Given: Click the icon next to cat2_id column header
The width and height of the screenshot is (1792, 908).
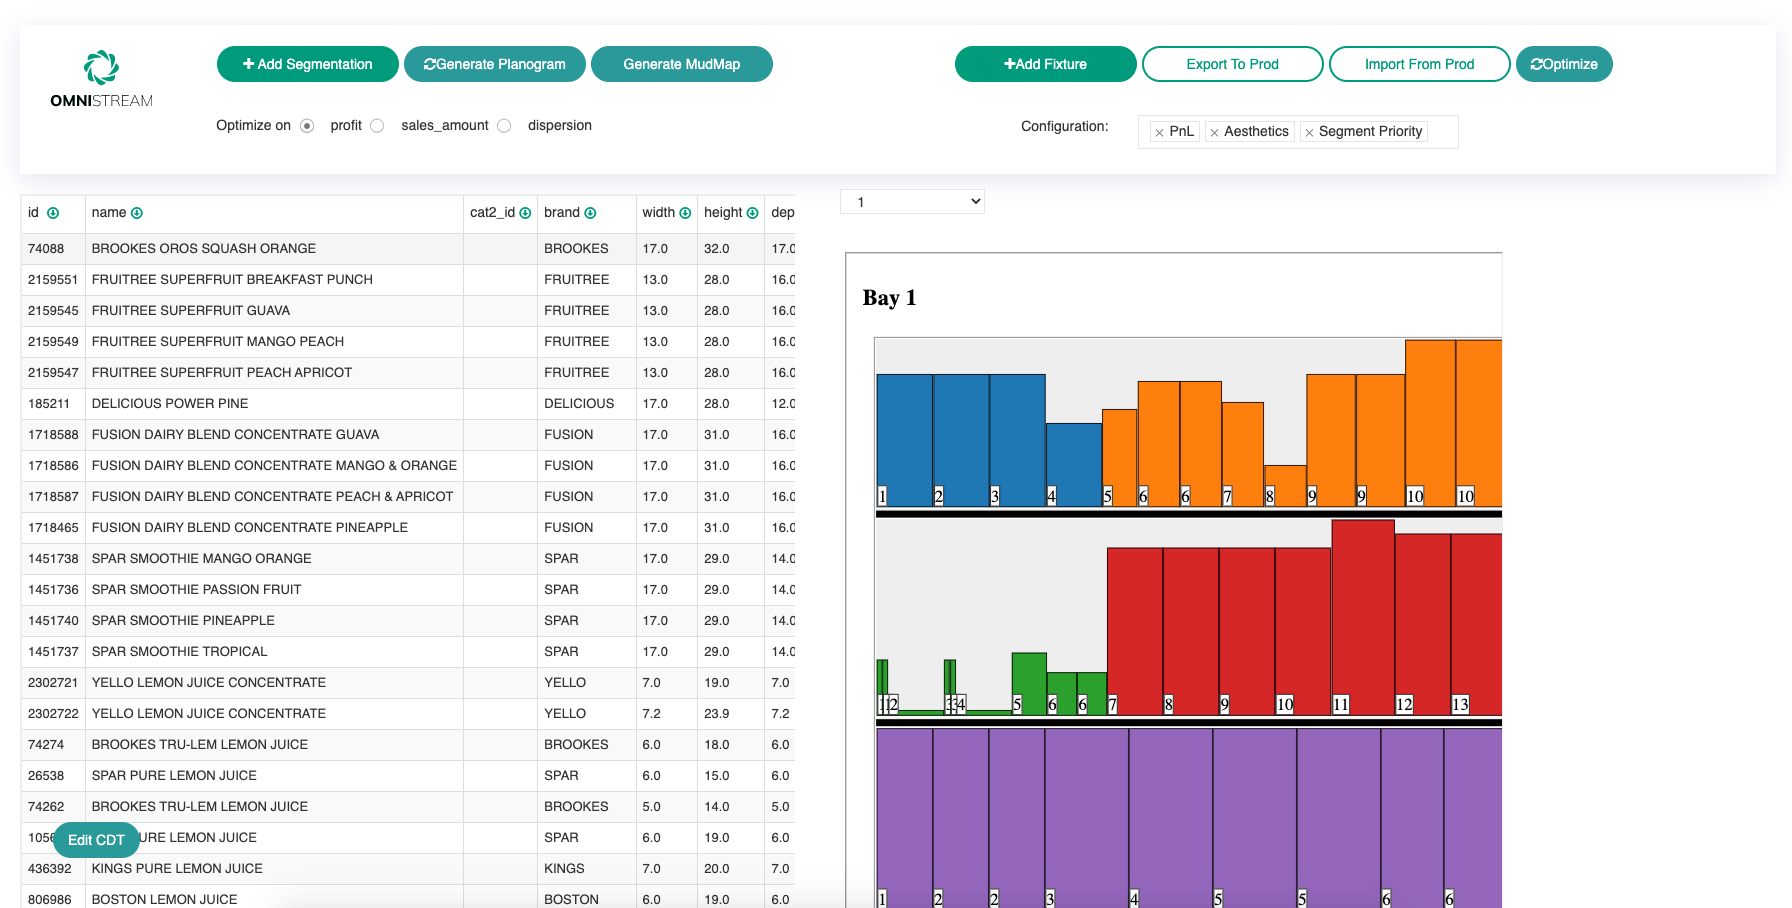Looking at the screenshot, I should tap(525, 213).
